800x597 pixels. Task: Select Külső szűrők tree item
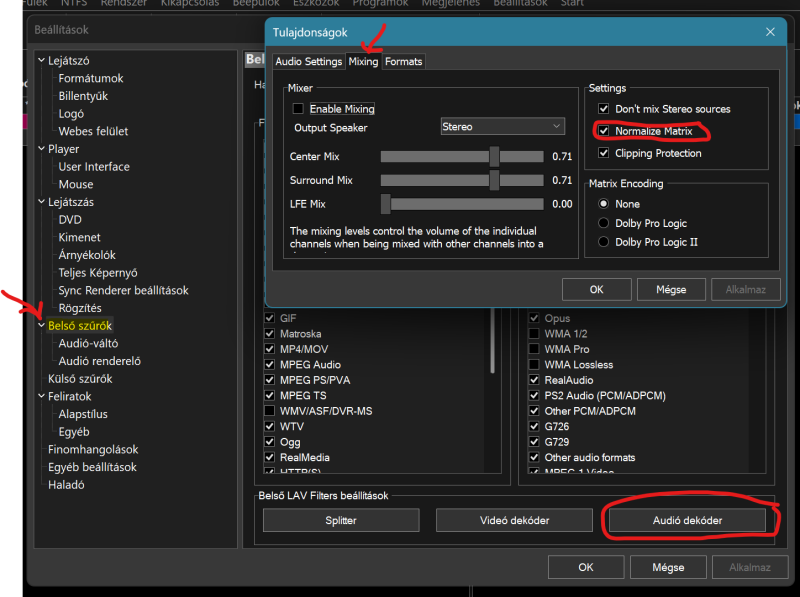click(x=80, y=379)
